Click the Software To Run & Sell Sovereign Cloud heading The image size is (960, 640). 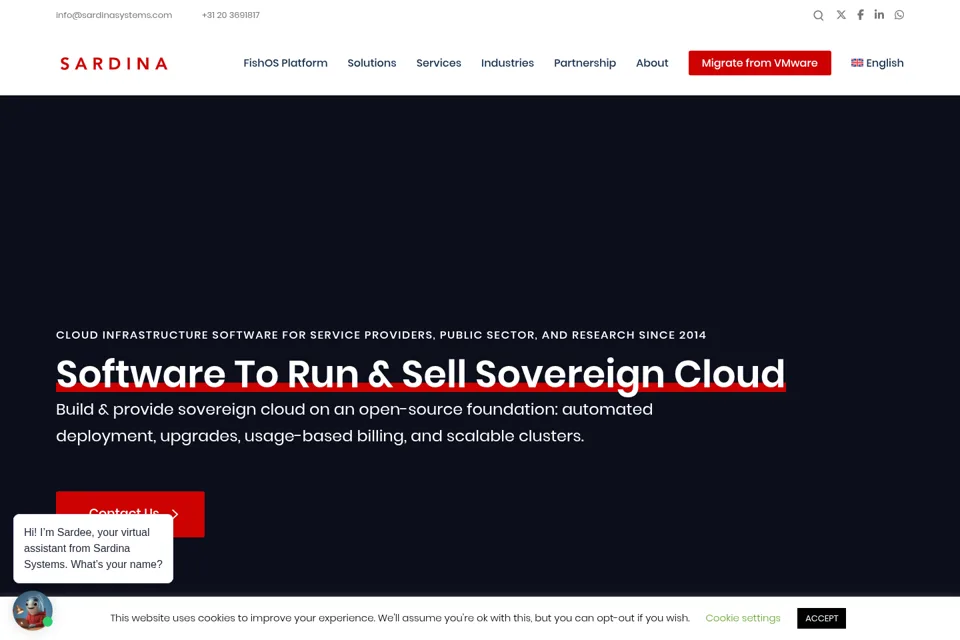click(x=421, y=374)
